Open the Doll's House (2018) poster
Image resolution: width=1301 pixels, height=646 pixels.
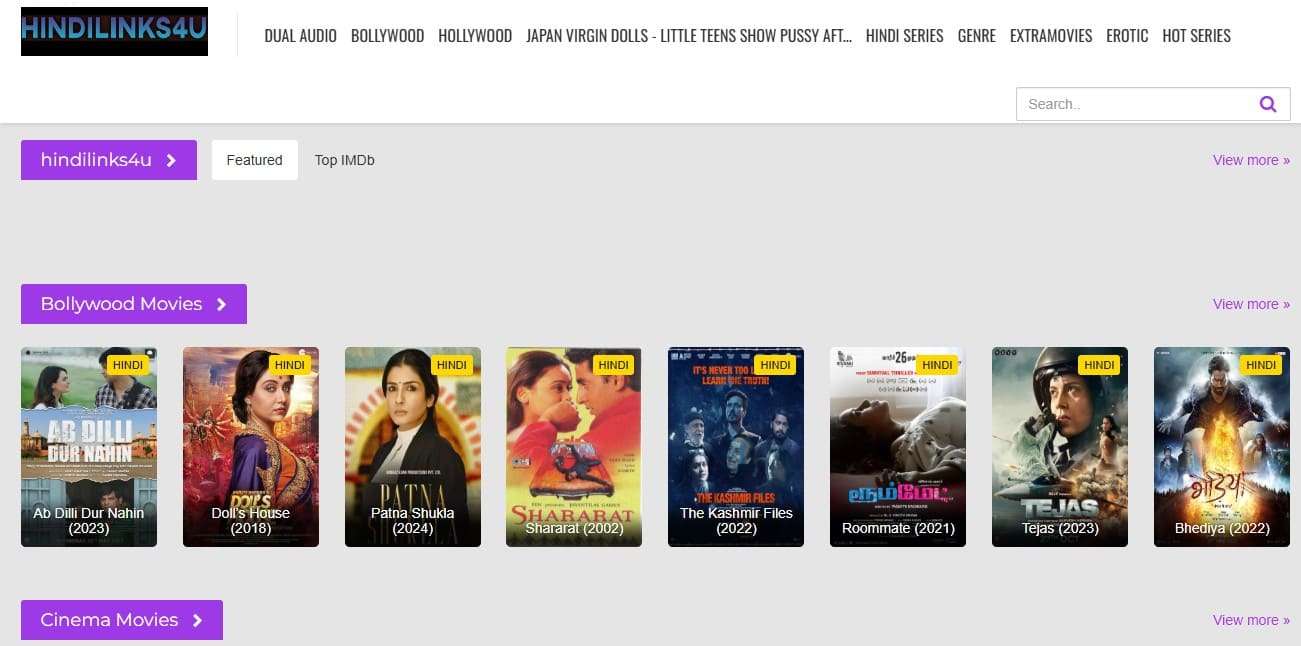click(x=251, y=447)
